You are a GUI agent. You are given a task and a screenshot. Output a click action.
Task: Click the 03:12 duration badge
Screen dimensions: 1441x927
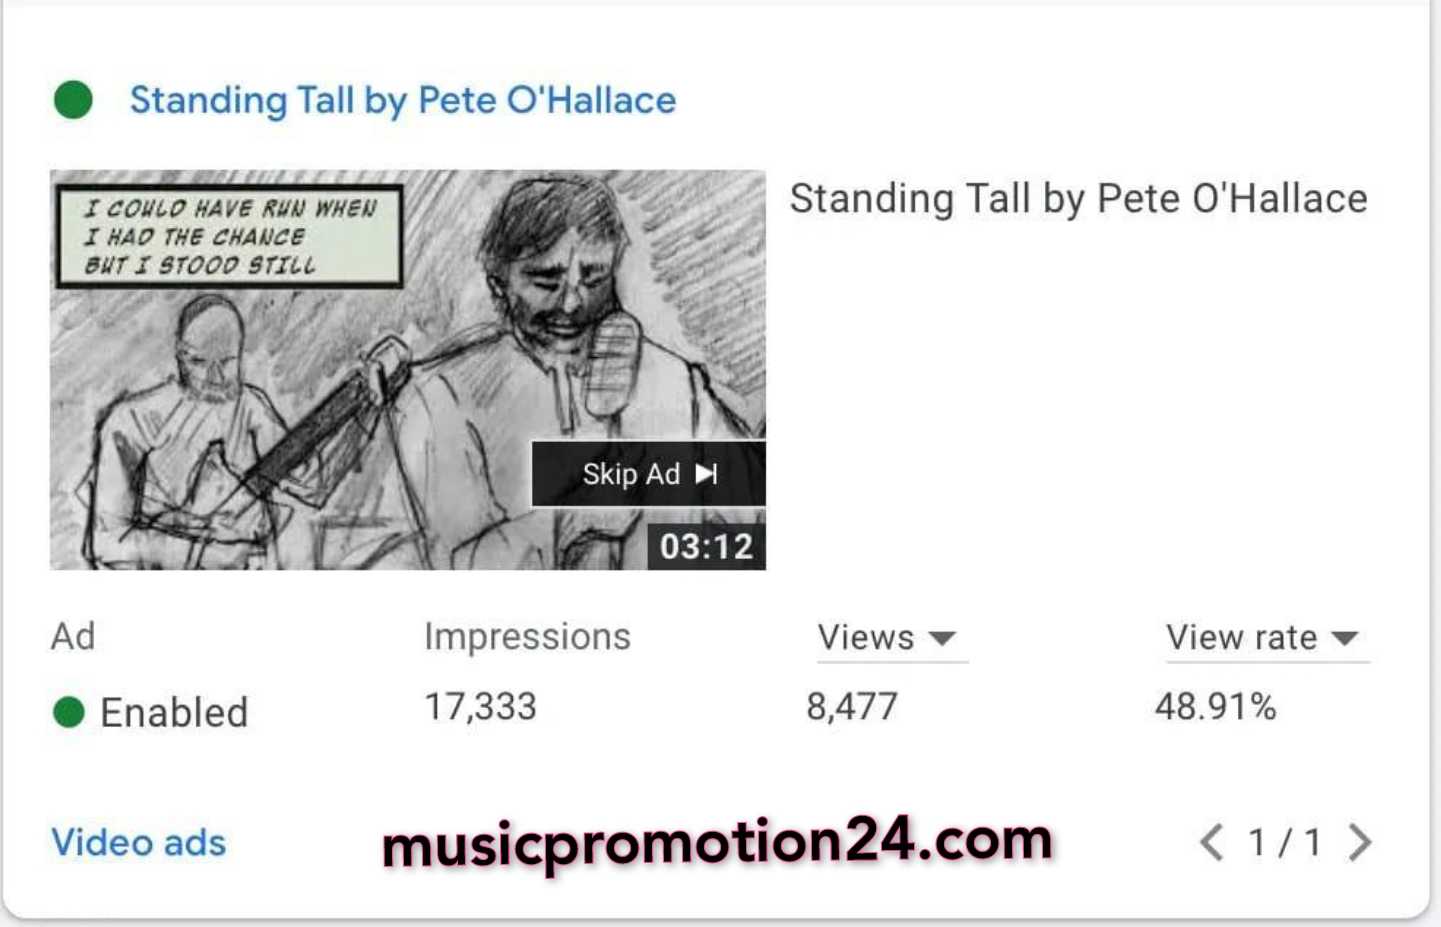pos(706,546)
